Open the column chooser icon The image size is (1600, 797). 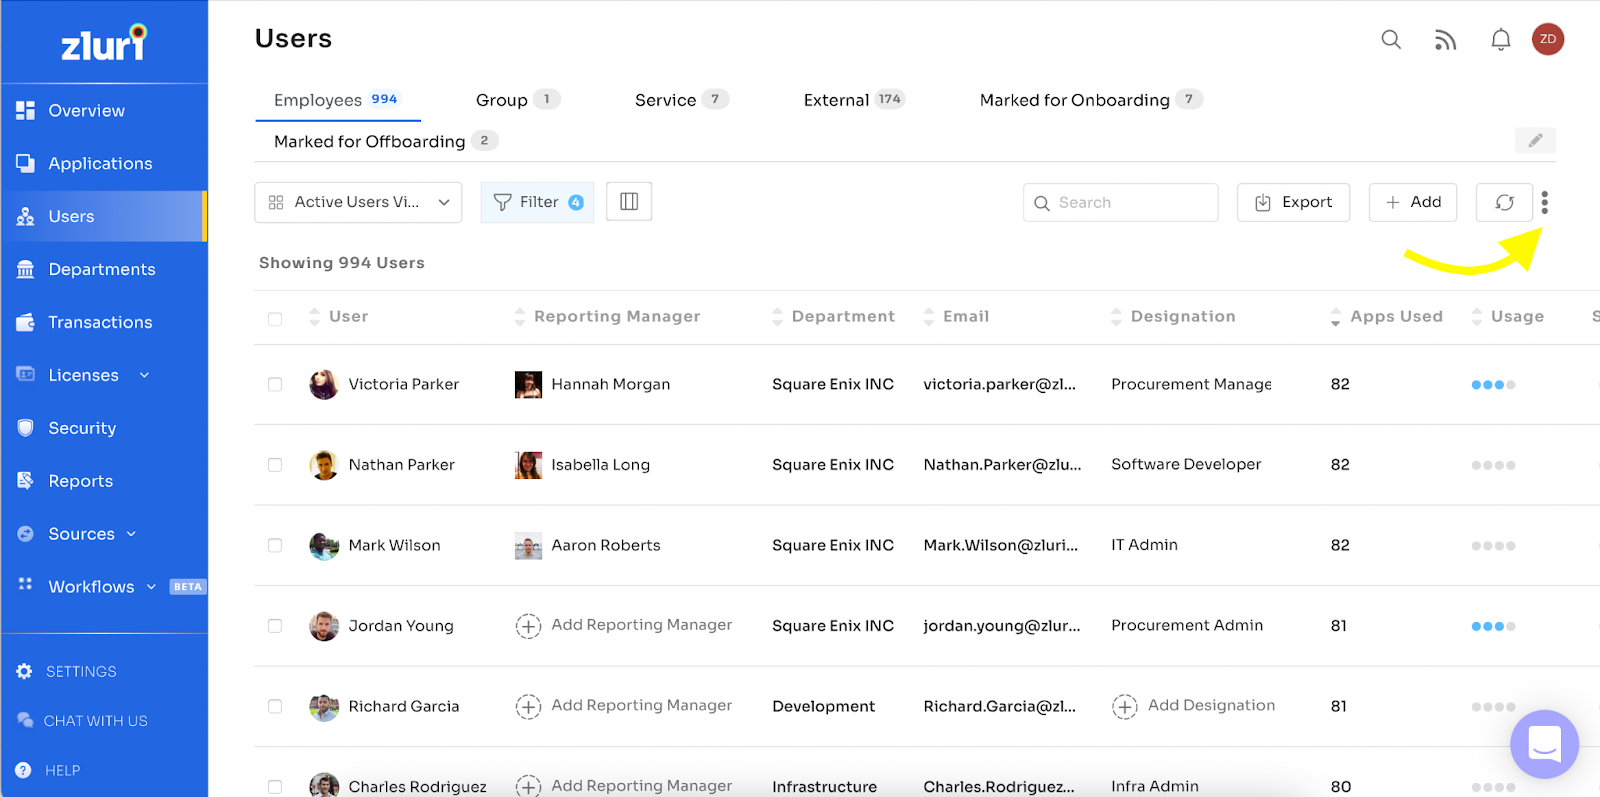(629, 202)
